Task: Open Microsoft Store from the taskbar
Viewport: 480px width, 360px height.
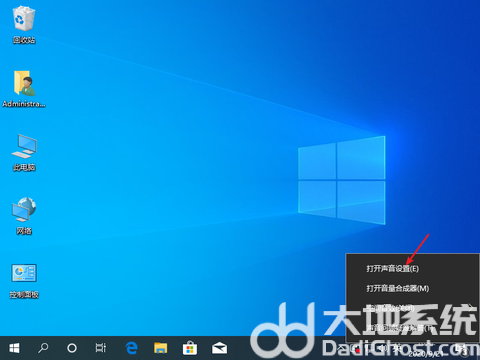Action: 190,348
